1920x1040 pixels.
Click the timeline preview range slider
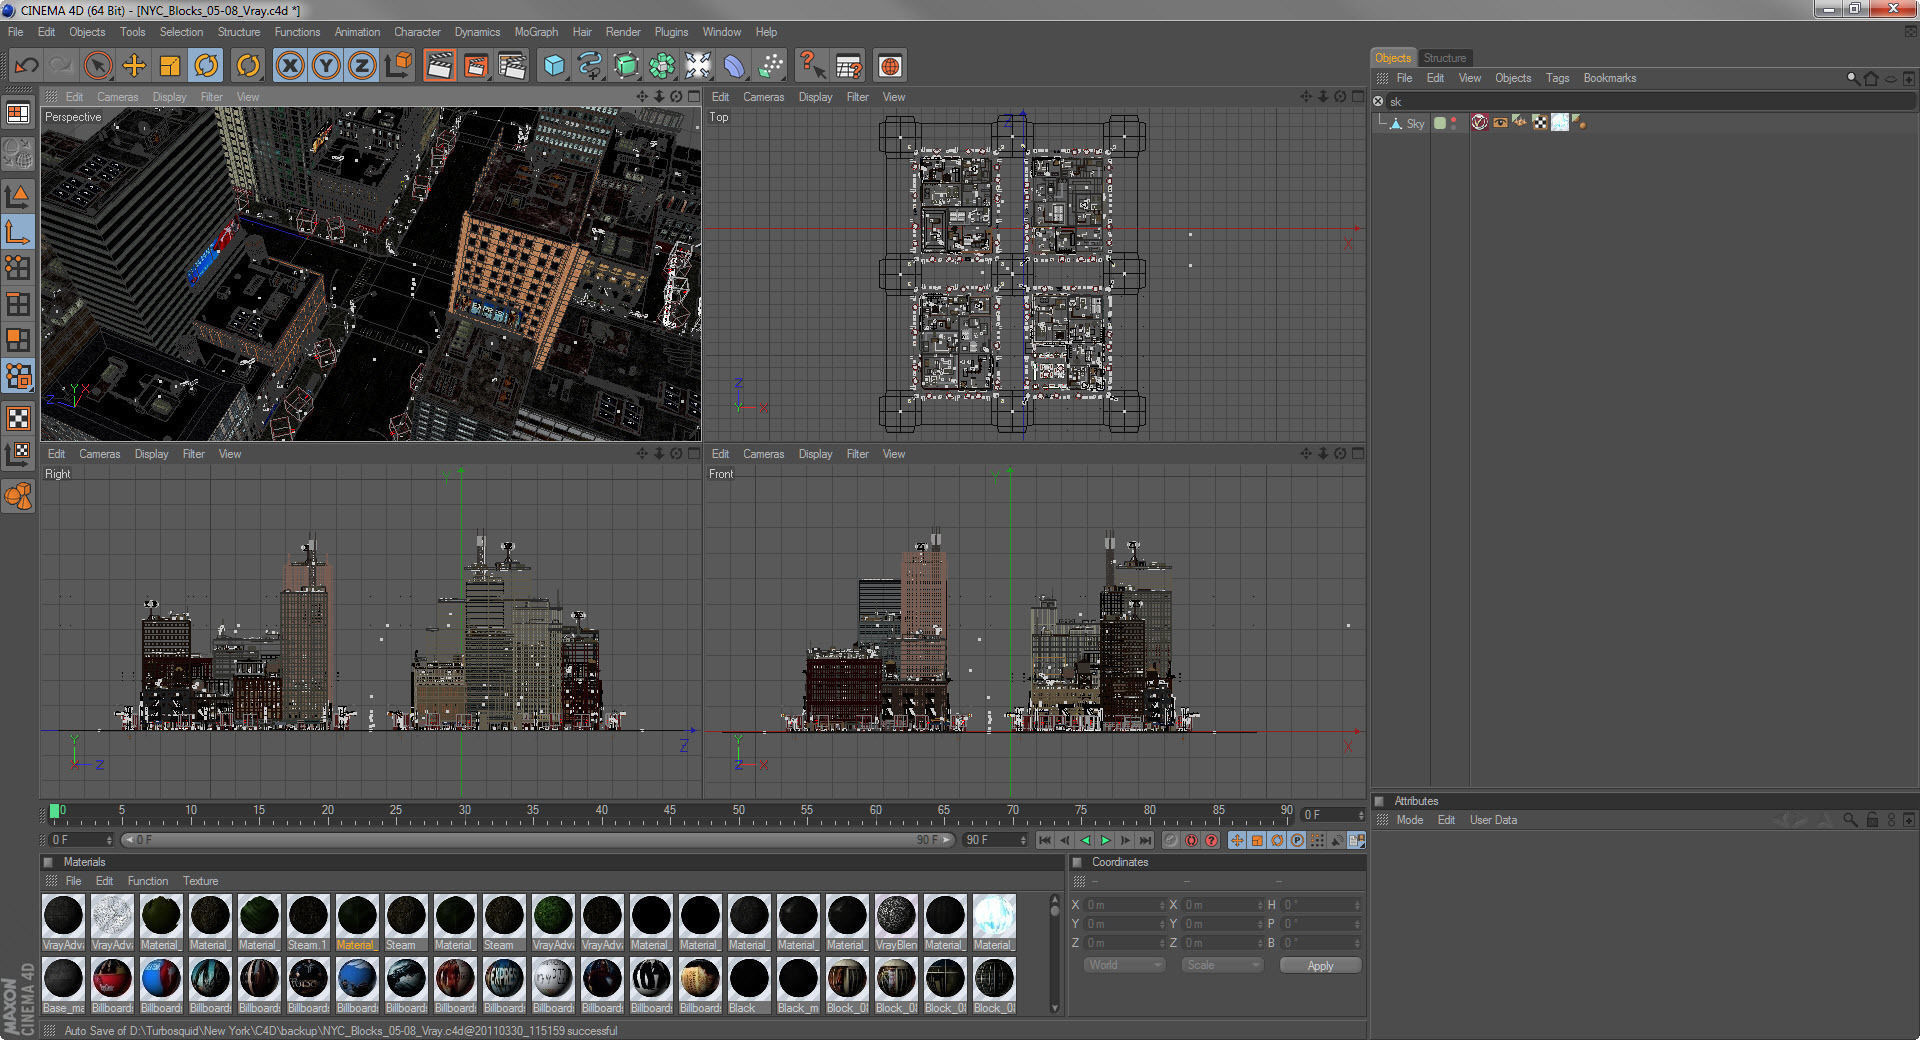pyautogui.click(x=538, y=840)
